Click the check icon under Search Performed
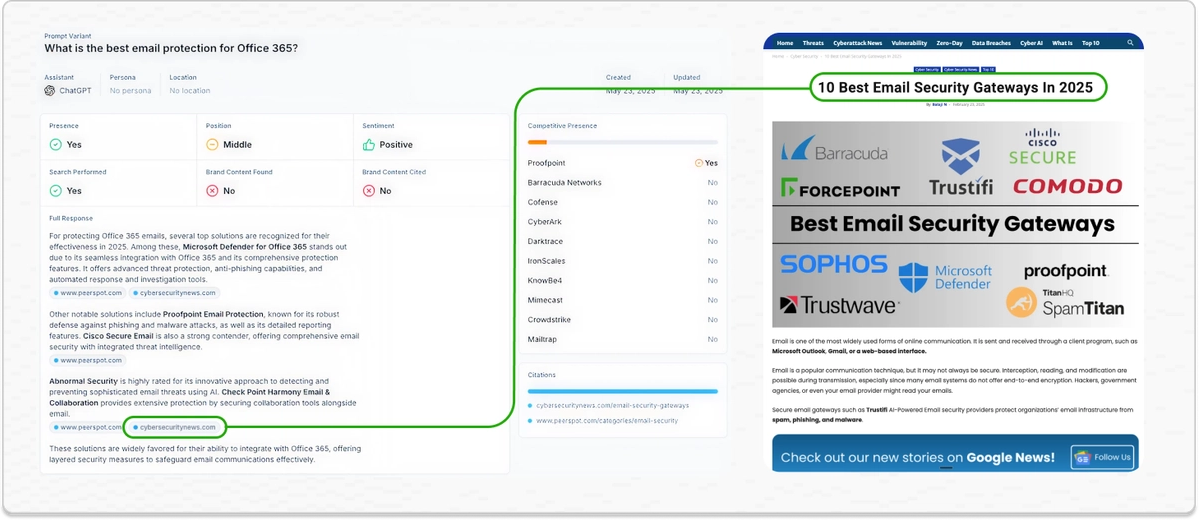1199x520 pixels. (55, 190)
